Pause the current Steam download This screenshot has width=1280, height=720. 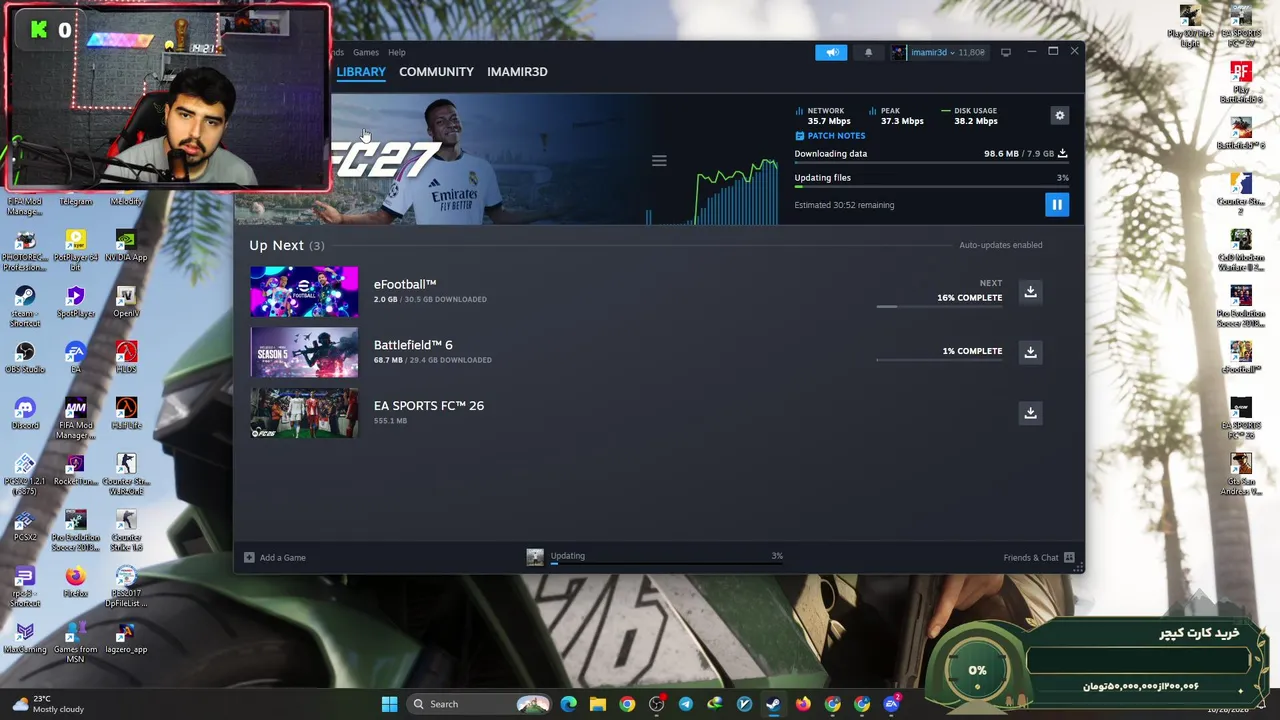tap(1056, 205)
